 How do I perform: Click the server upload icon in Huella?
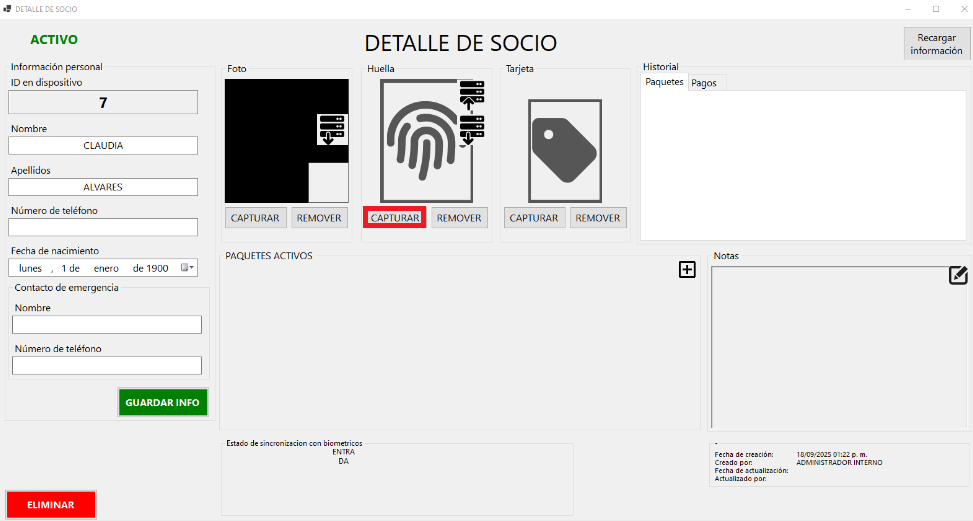click(471, 95)
